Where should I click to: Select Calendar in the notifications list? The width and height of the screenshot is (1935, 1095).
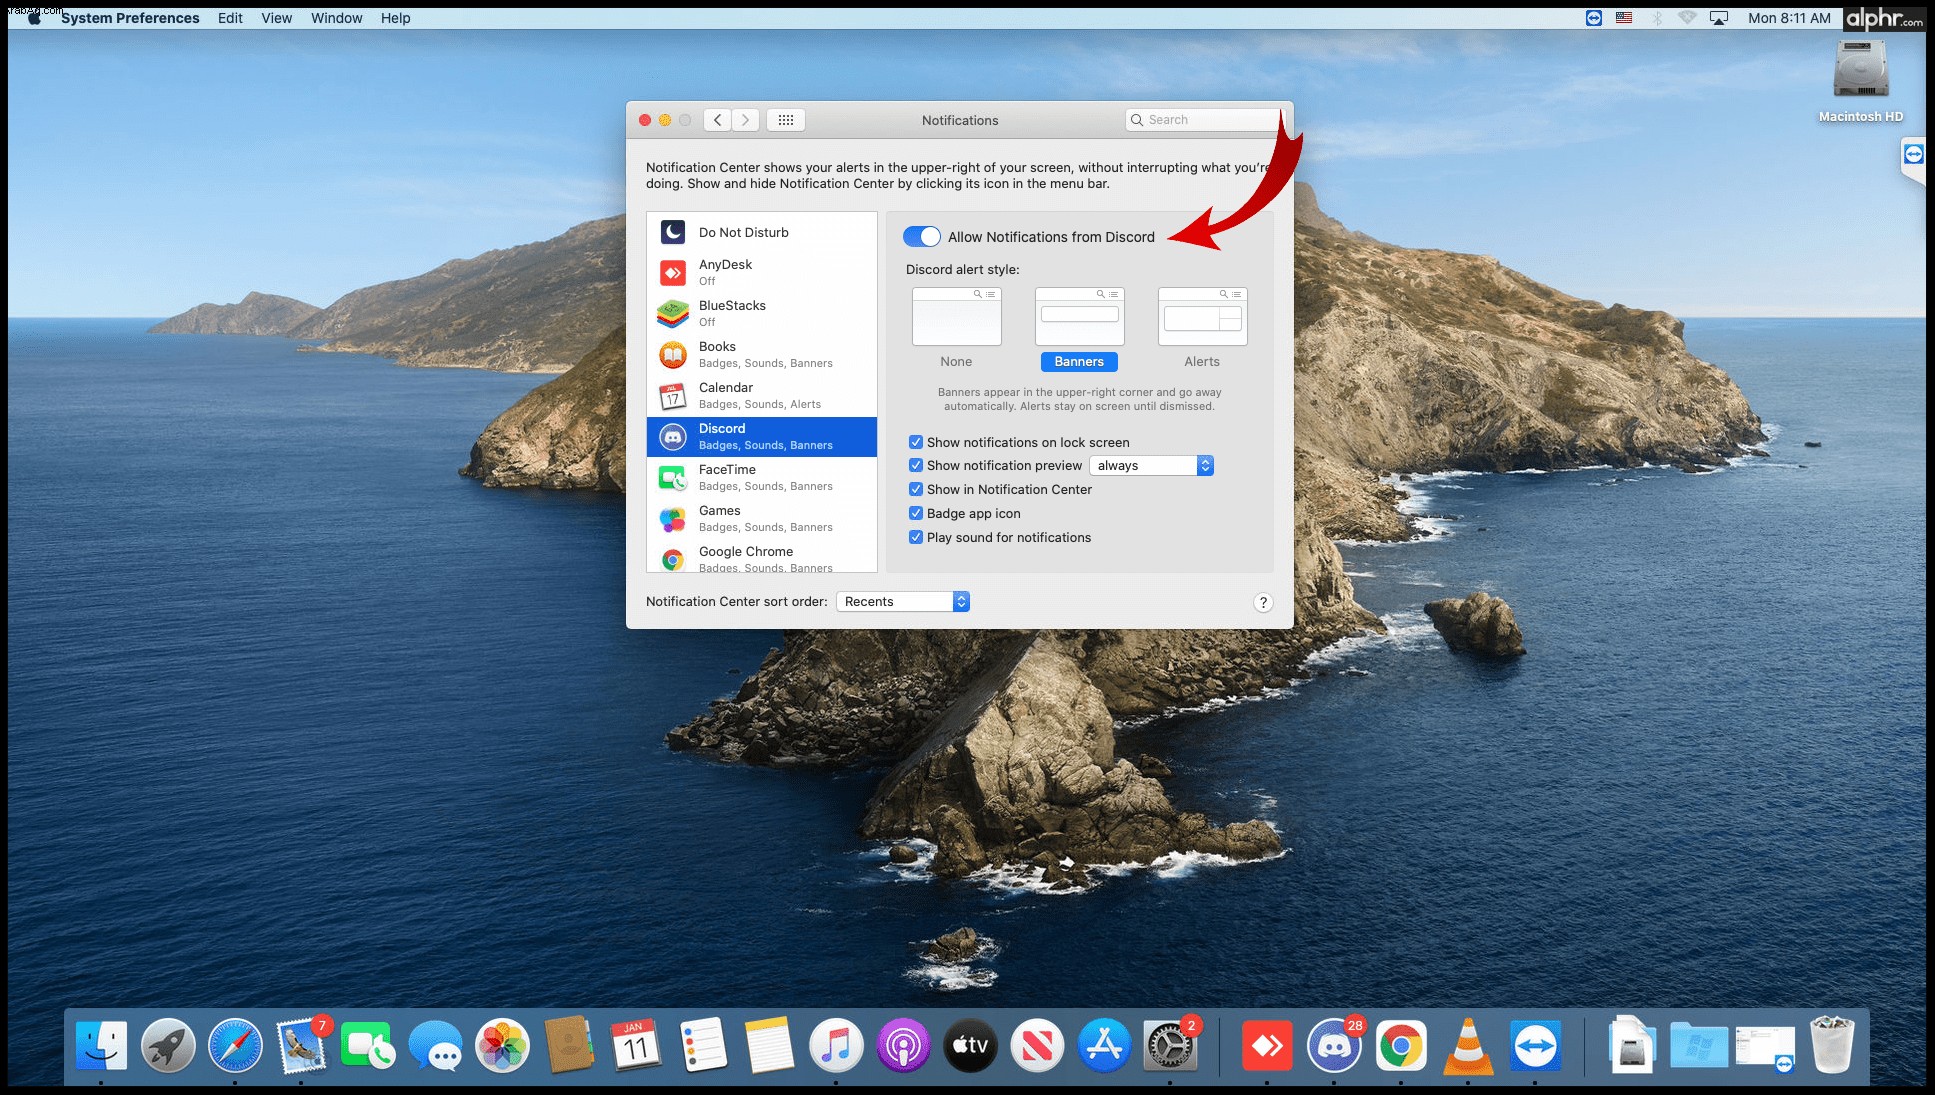coord(762,395)
